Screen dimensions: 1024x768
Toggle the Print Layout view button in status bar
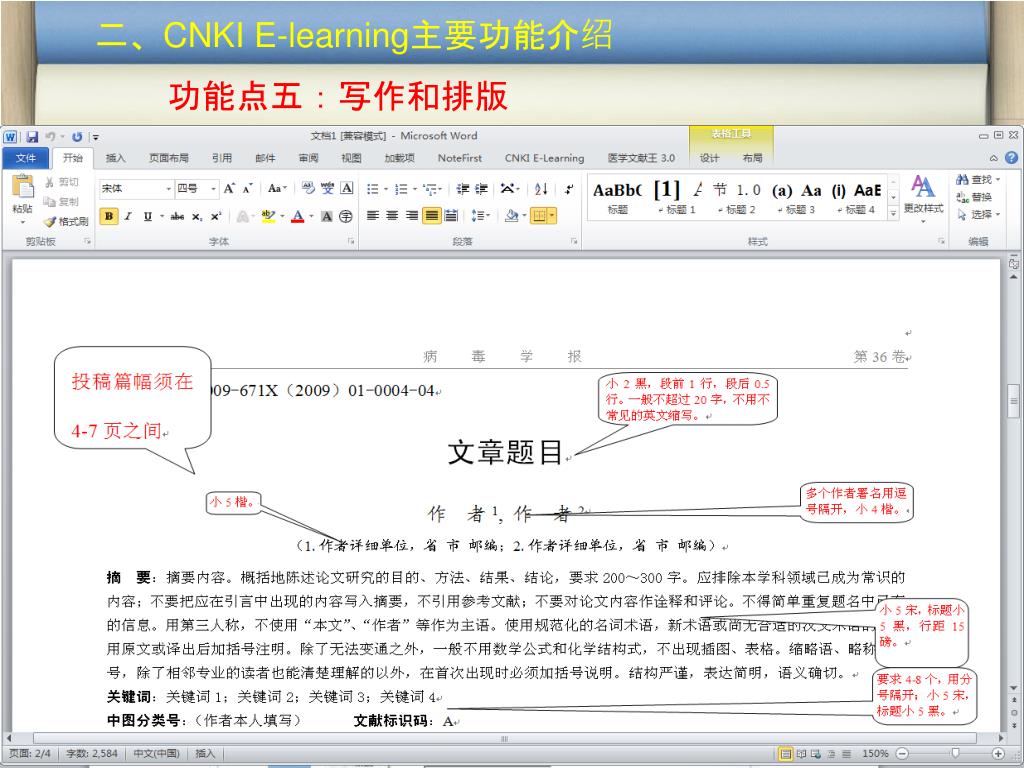click(786, 754)
